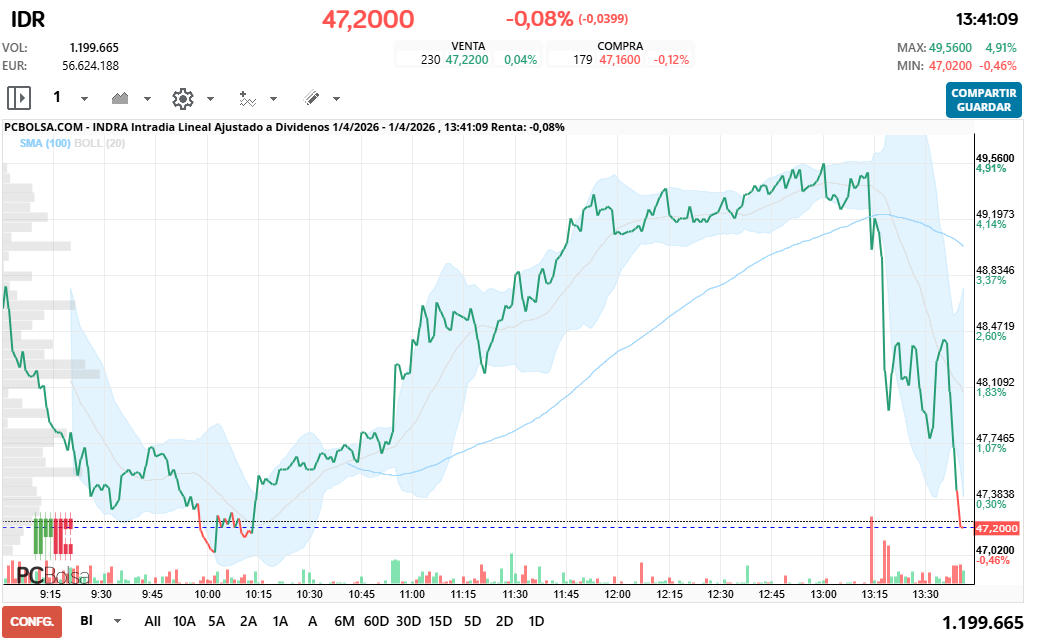Select the 10A time range
This screenshot has width=1037, height=643.
184,621
